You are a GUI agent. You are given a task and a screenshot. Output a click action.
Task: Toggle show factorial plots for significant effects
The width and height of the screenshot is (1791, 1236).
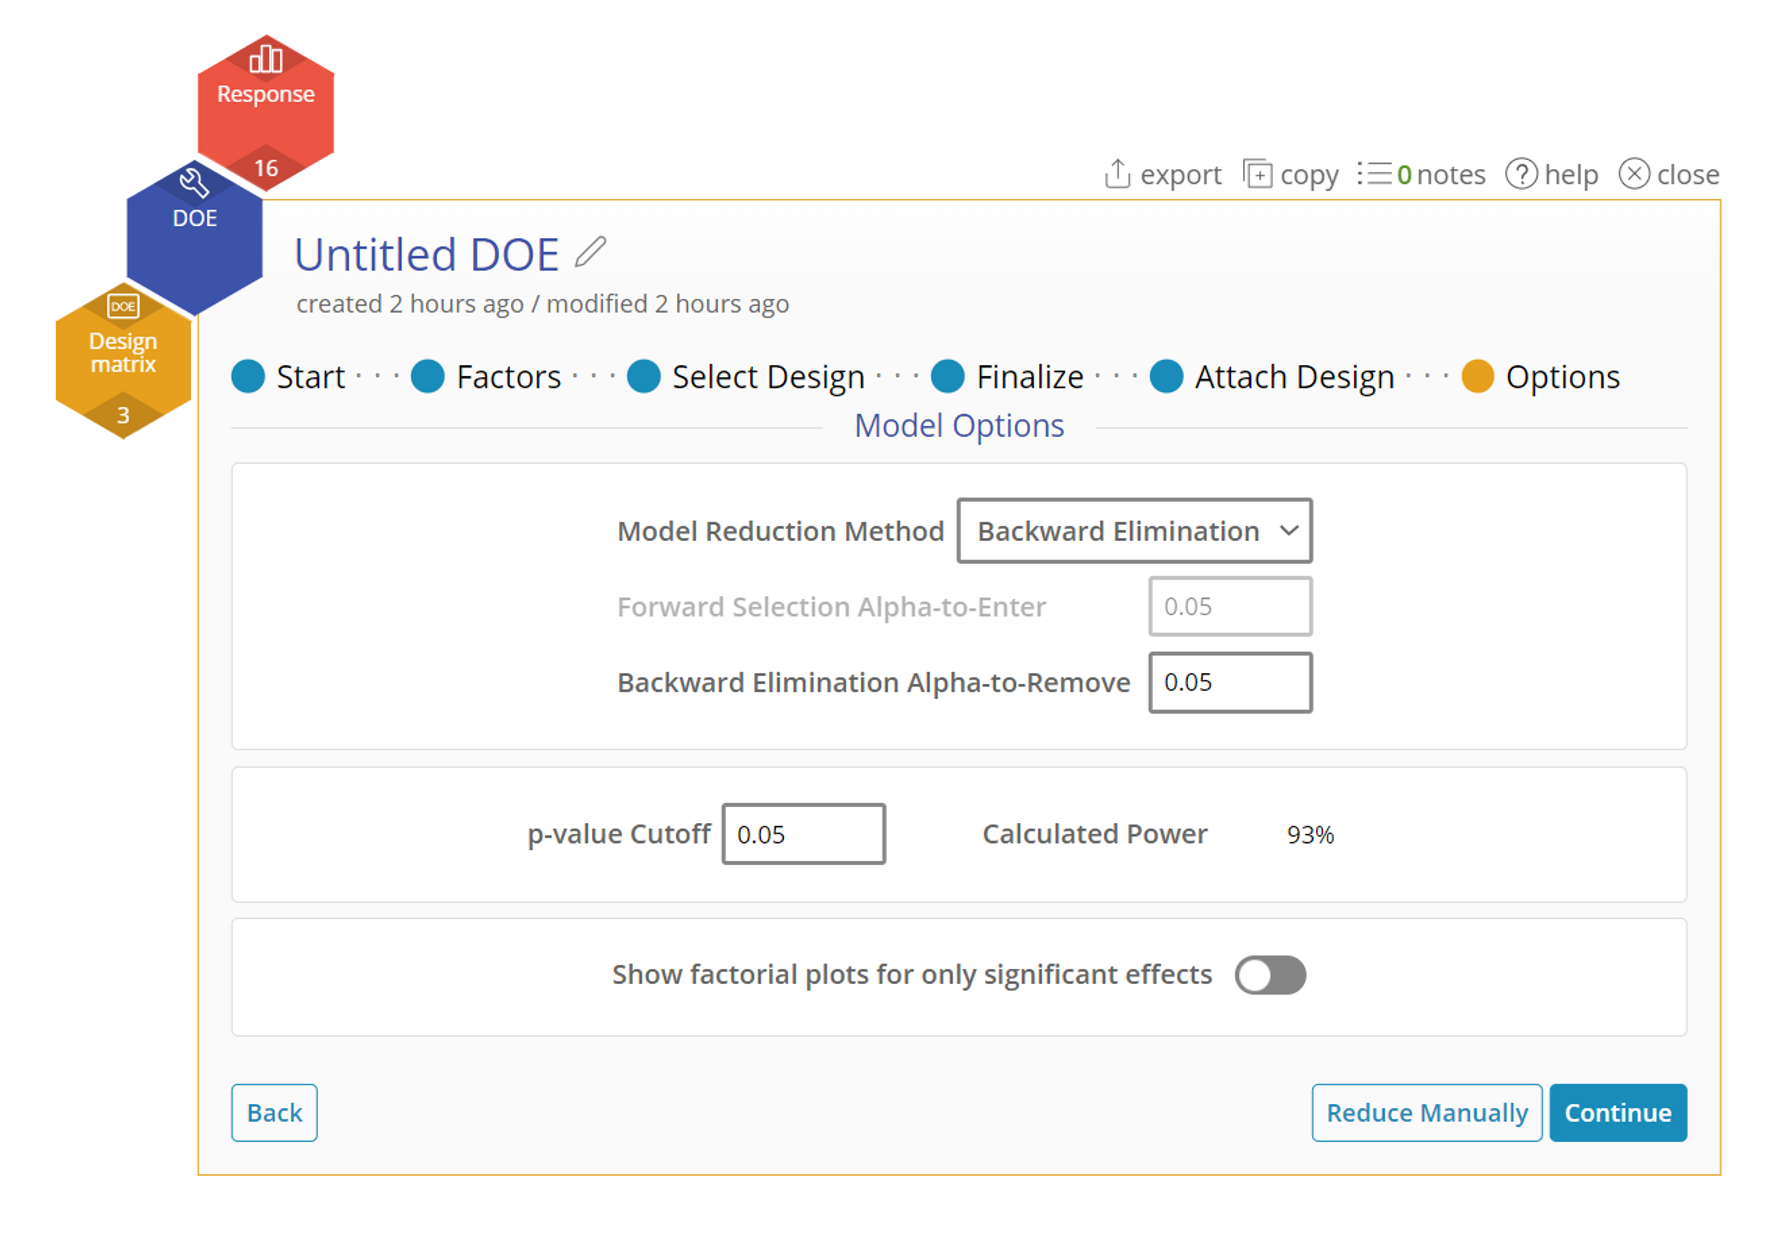point(1270,975)
